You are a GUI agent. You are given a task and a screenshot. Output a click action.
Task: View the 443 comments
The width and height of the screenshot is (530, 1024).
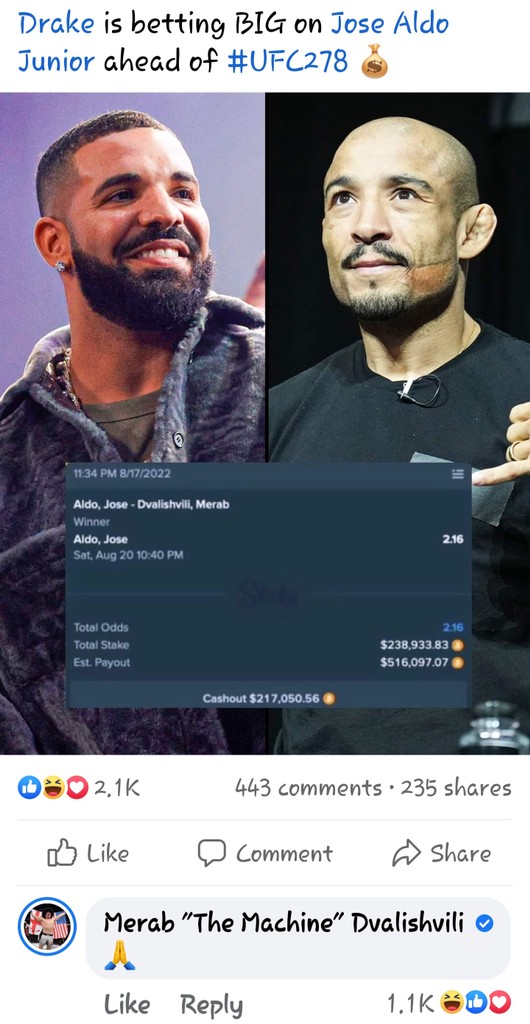tap(308, 788)
